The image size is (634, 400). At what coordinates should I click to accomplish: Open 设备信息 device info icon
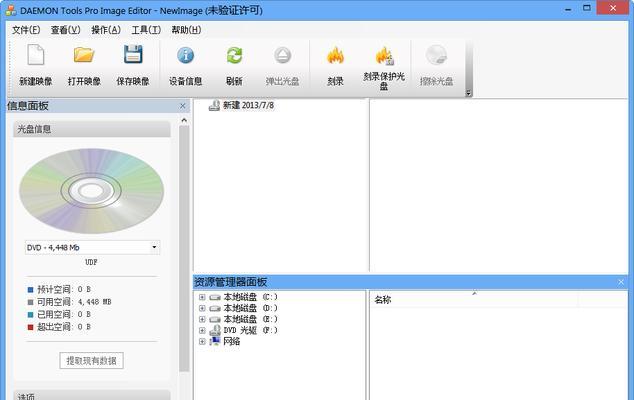[x=186, y=55]
